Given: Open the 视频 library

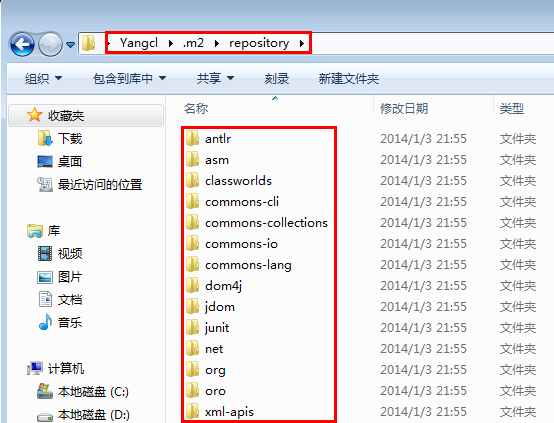Looking at the screenshot, I should 70,253.
